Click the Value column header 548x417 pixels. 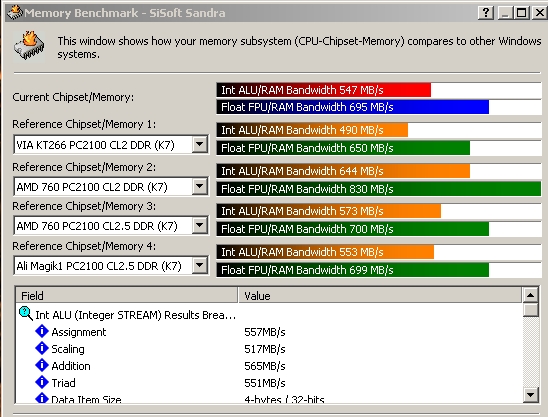[x=380, y=296]
